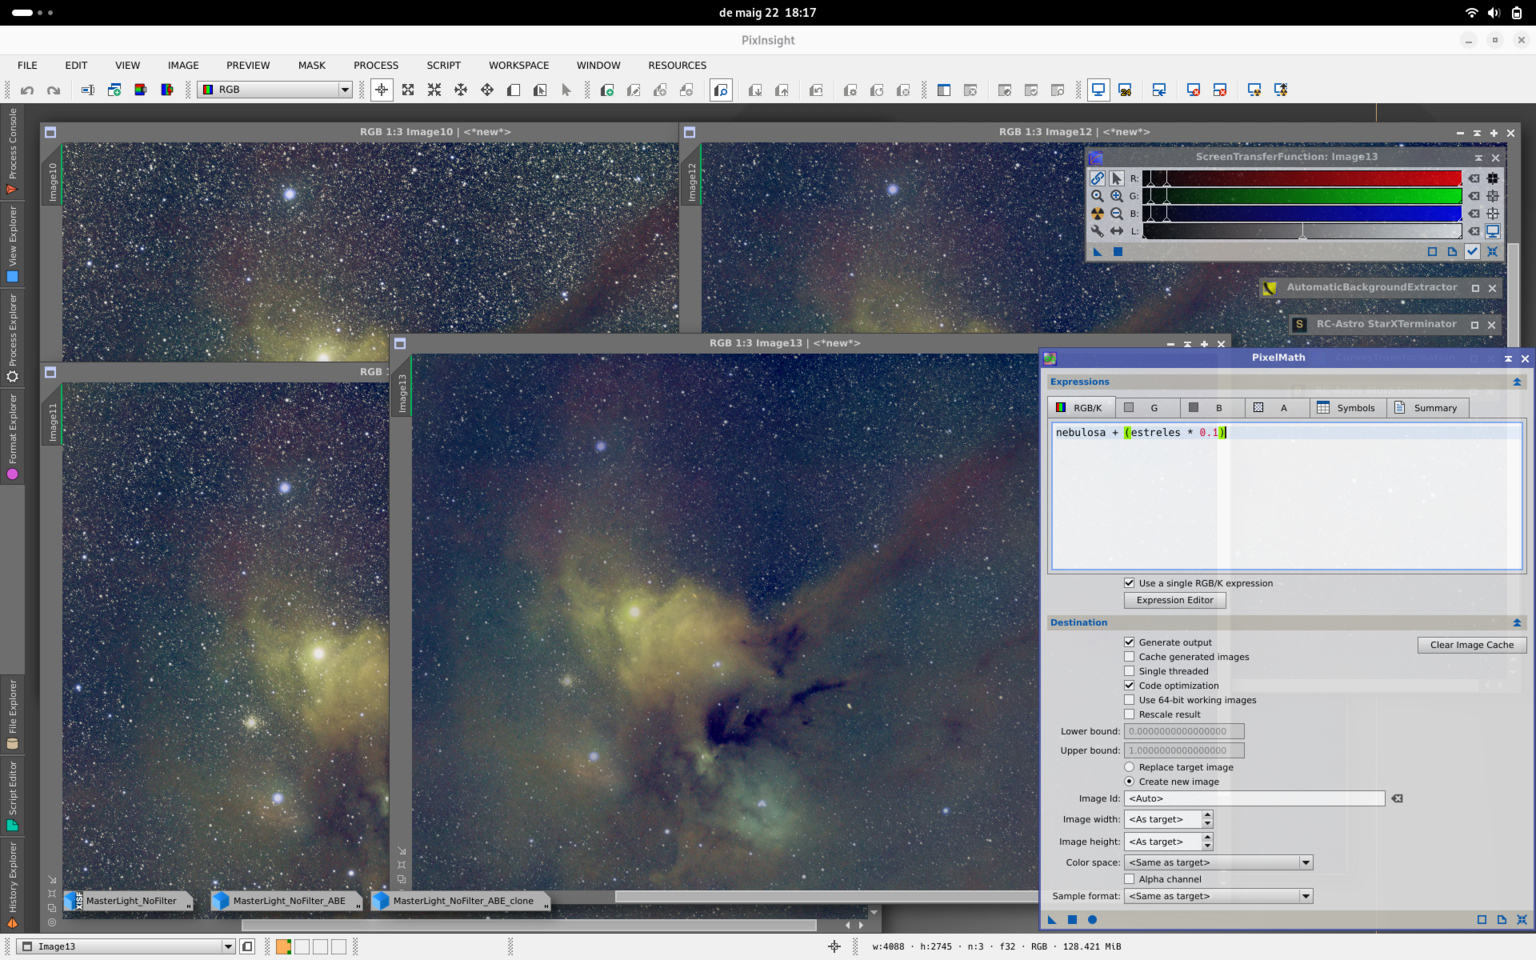Open the PROCESS menu
The height and width of the screenshot is (960, 1536).
[x=376, y=65]
